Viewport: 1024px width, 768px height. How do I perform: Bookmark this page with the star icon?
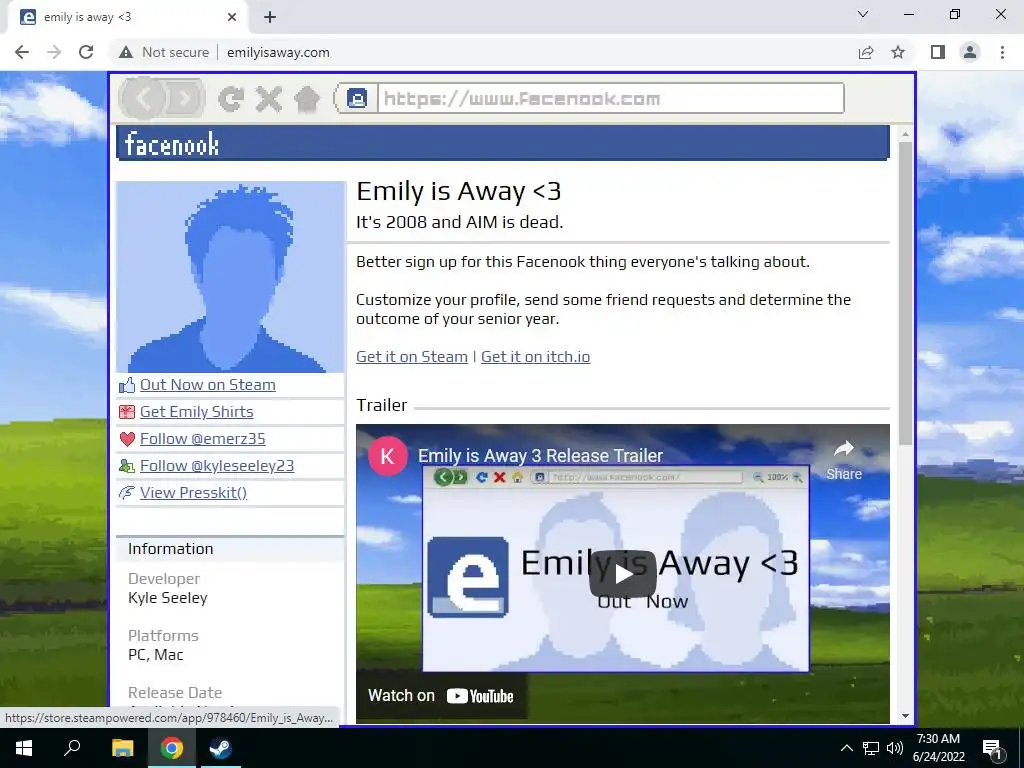(898, 52)
